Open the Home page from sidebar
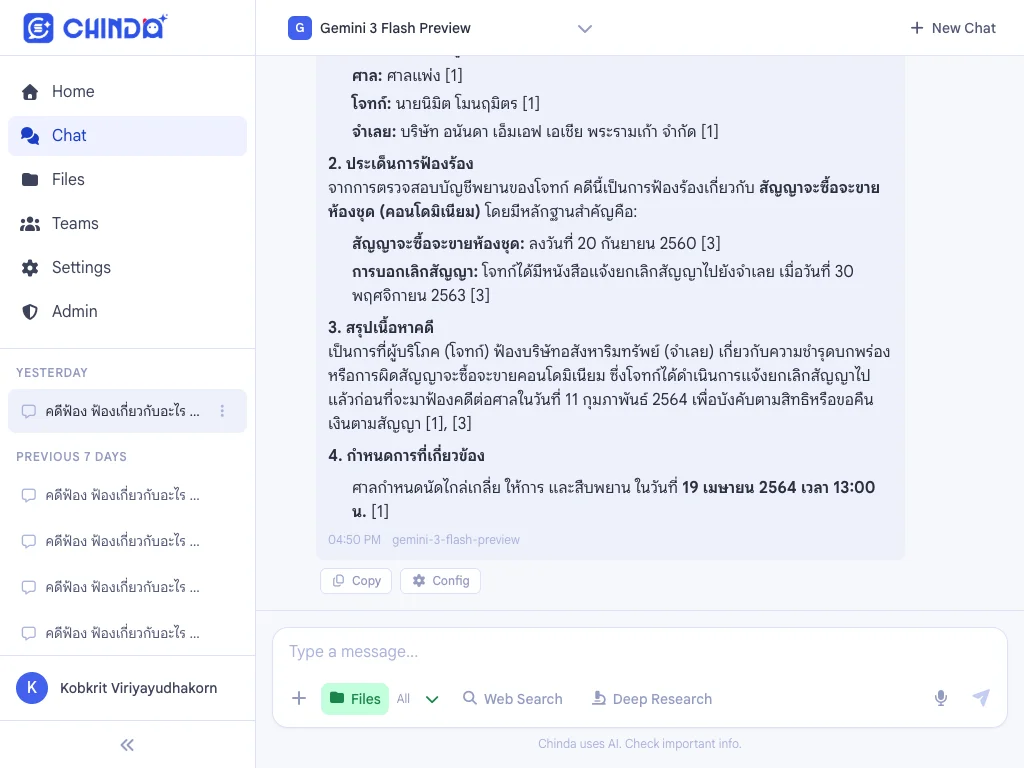This screenshot has width=1024, height=768. pyautogui.click(x=127, y=91)
